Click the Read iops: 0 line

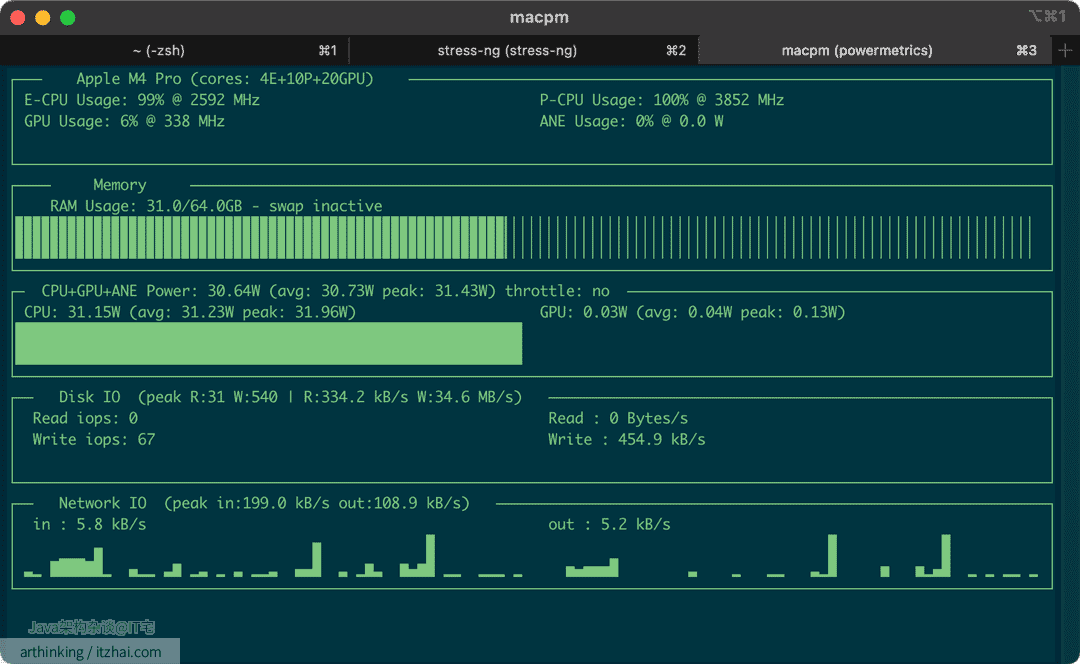(85, 418)
